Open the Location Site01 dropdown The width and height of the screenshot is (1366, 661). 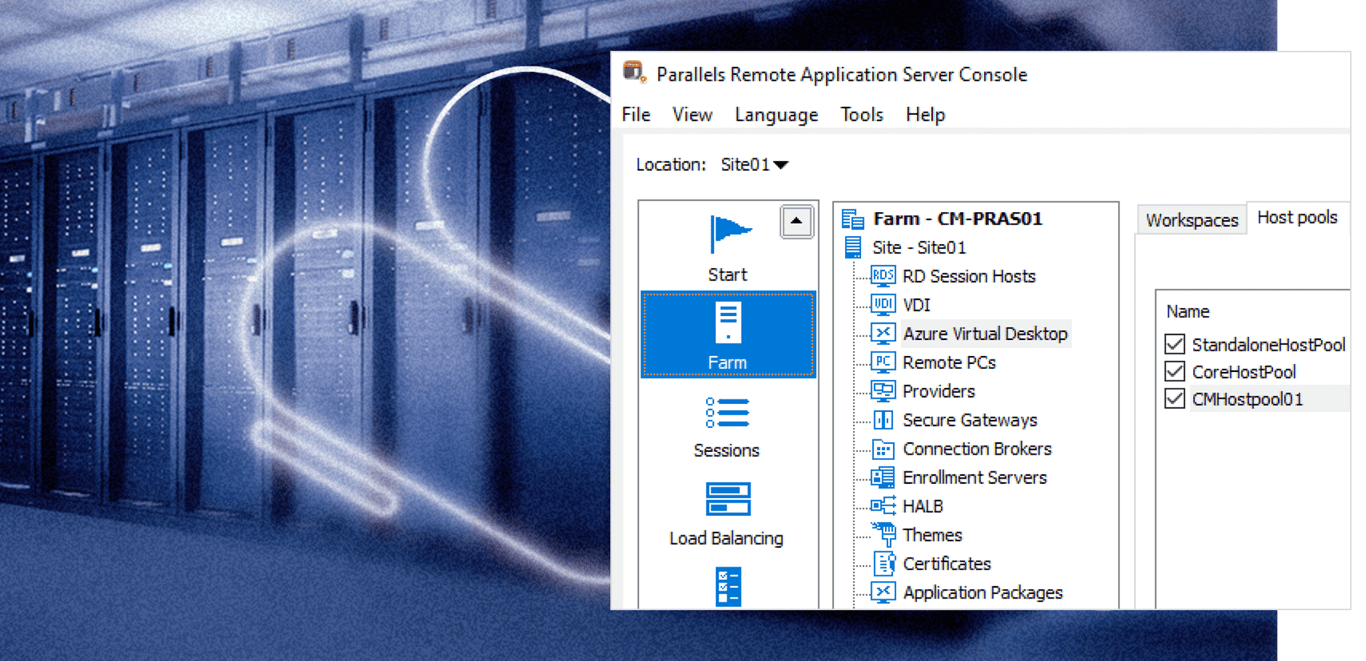tap(755, 165)
